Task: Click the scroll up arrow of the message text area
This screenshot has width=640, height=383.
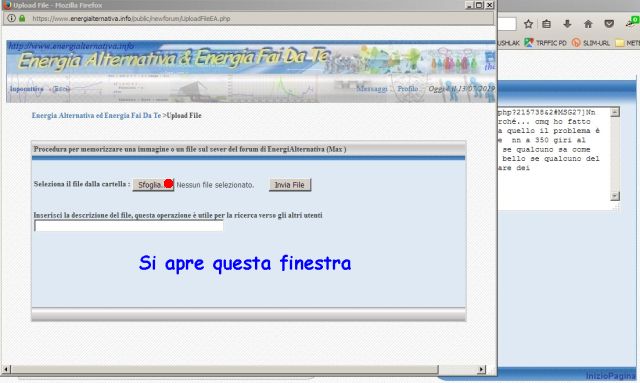Action: (615, 112)
